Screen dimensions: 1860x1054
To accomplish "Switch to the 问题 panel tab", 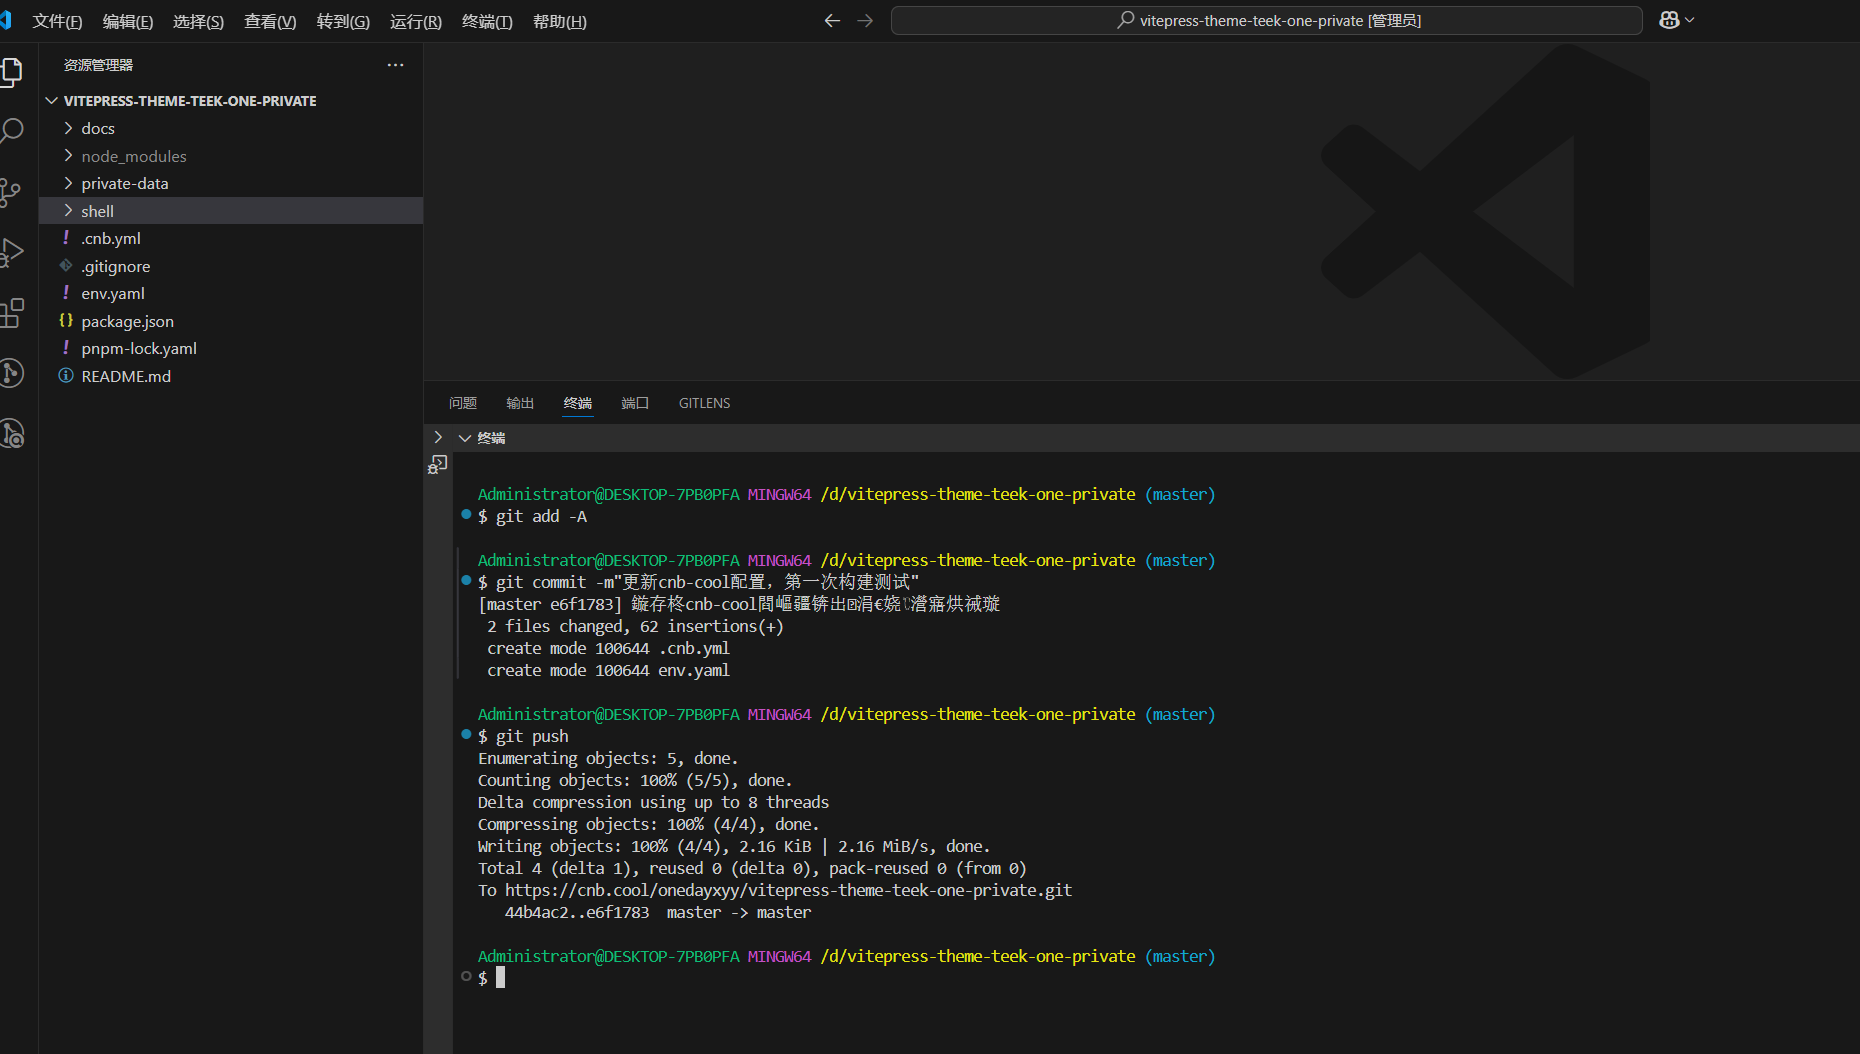I will coord(463,403).
